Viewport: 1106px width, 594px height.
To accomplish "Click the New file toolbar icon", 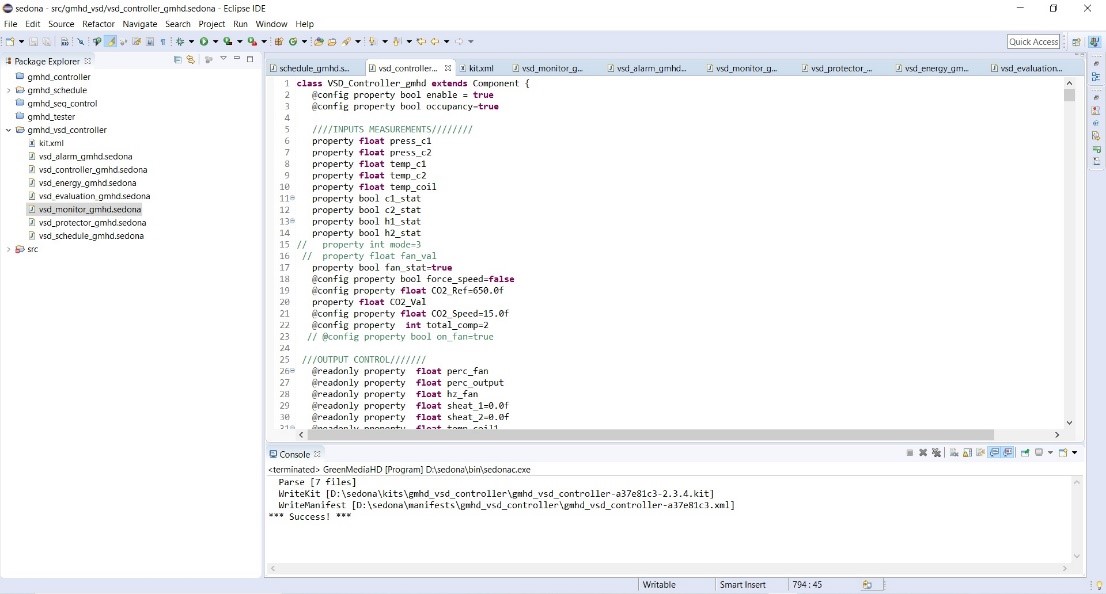I will pos(9,41).
